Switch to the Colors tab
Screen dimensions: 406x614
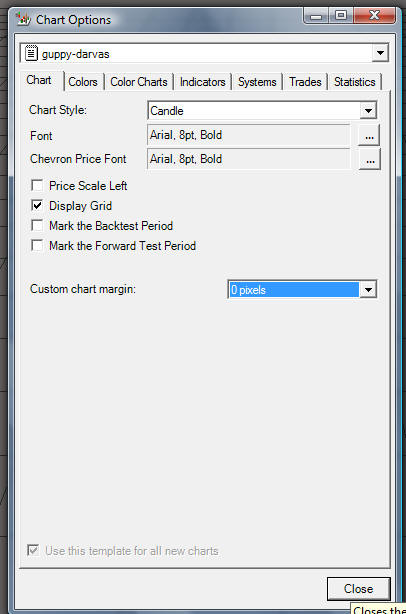(x=83, y=82)
